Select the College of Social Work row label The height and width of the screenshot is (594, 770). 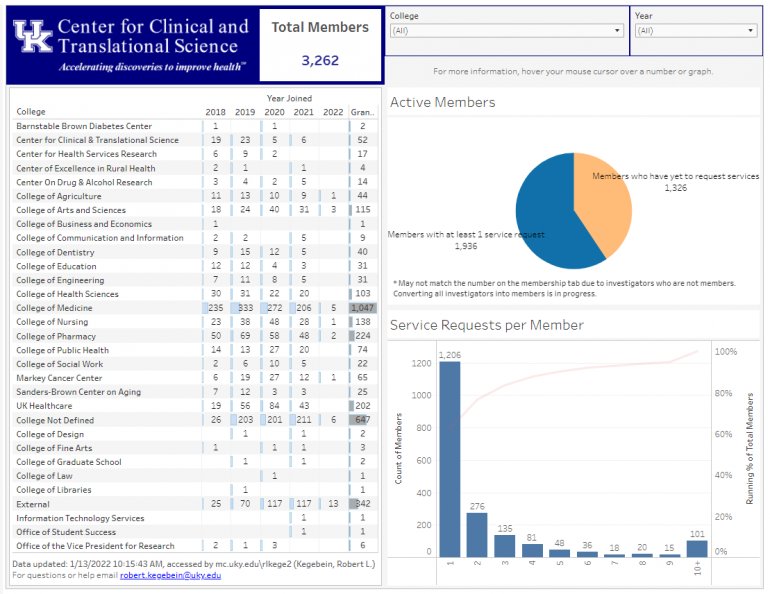pyautogui.click(x=59, y=364)
